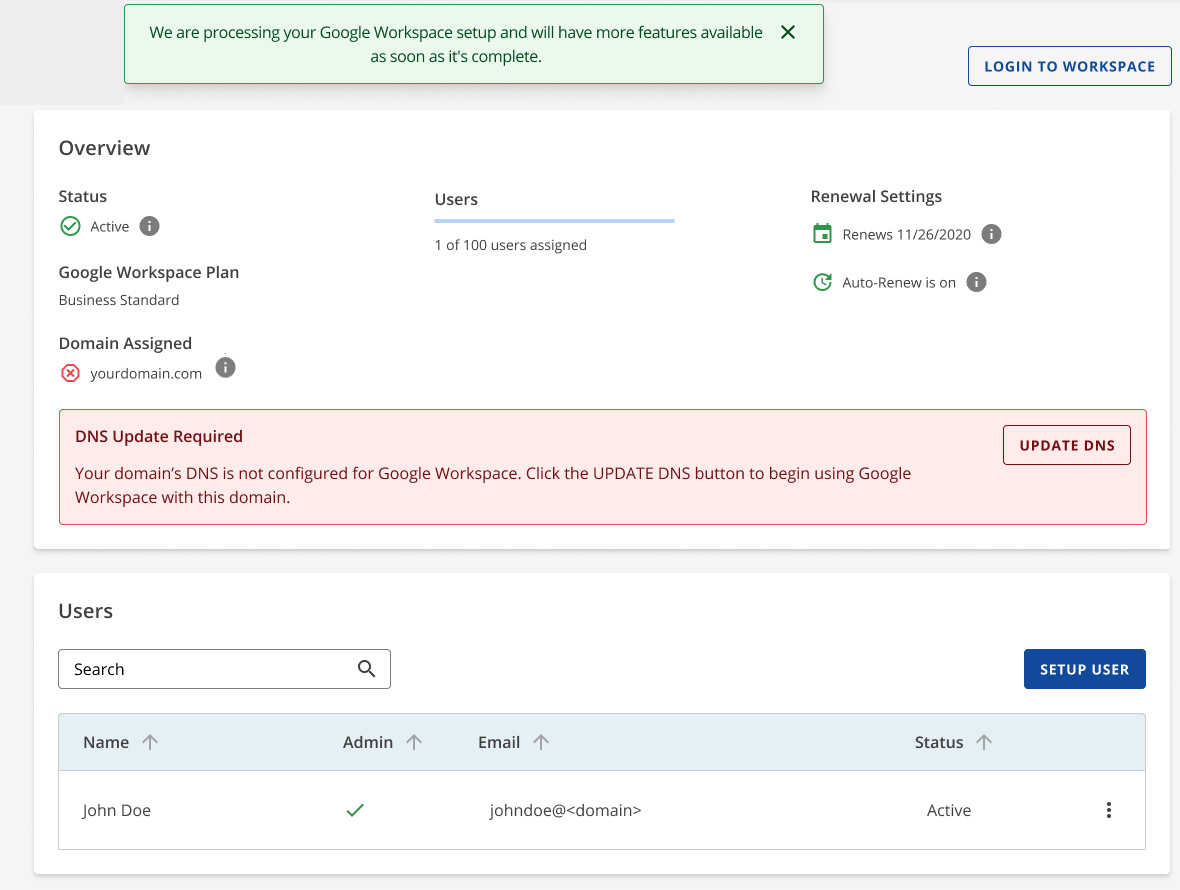Viewport: 1180px width, 890px height.
Task: Dismiss the Google Workspace setup notification
Action: pos(788,32)
